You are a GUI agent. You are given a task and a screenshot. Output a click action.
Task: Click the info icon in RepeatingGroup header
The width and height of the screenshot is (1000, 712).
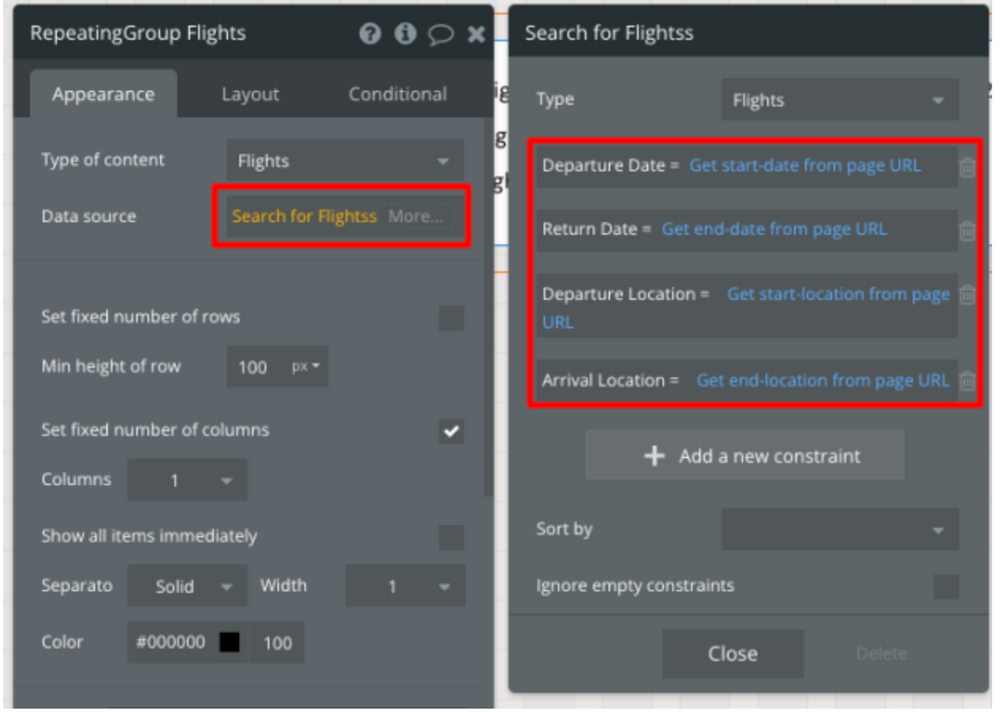(405, 34)
